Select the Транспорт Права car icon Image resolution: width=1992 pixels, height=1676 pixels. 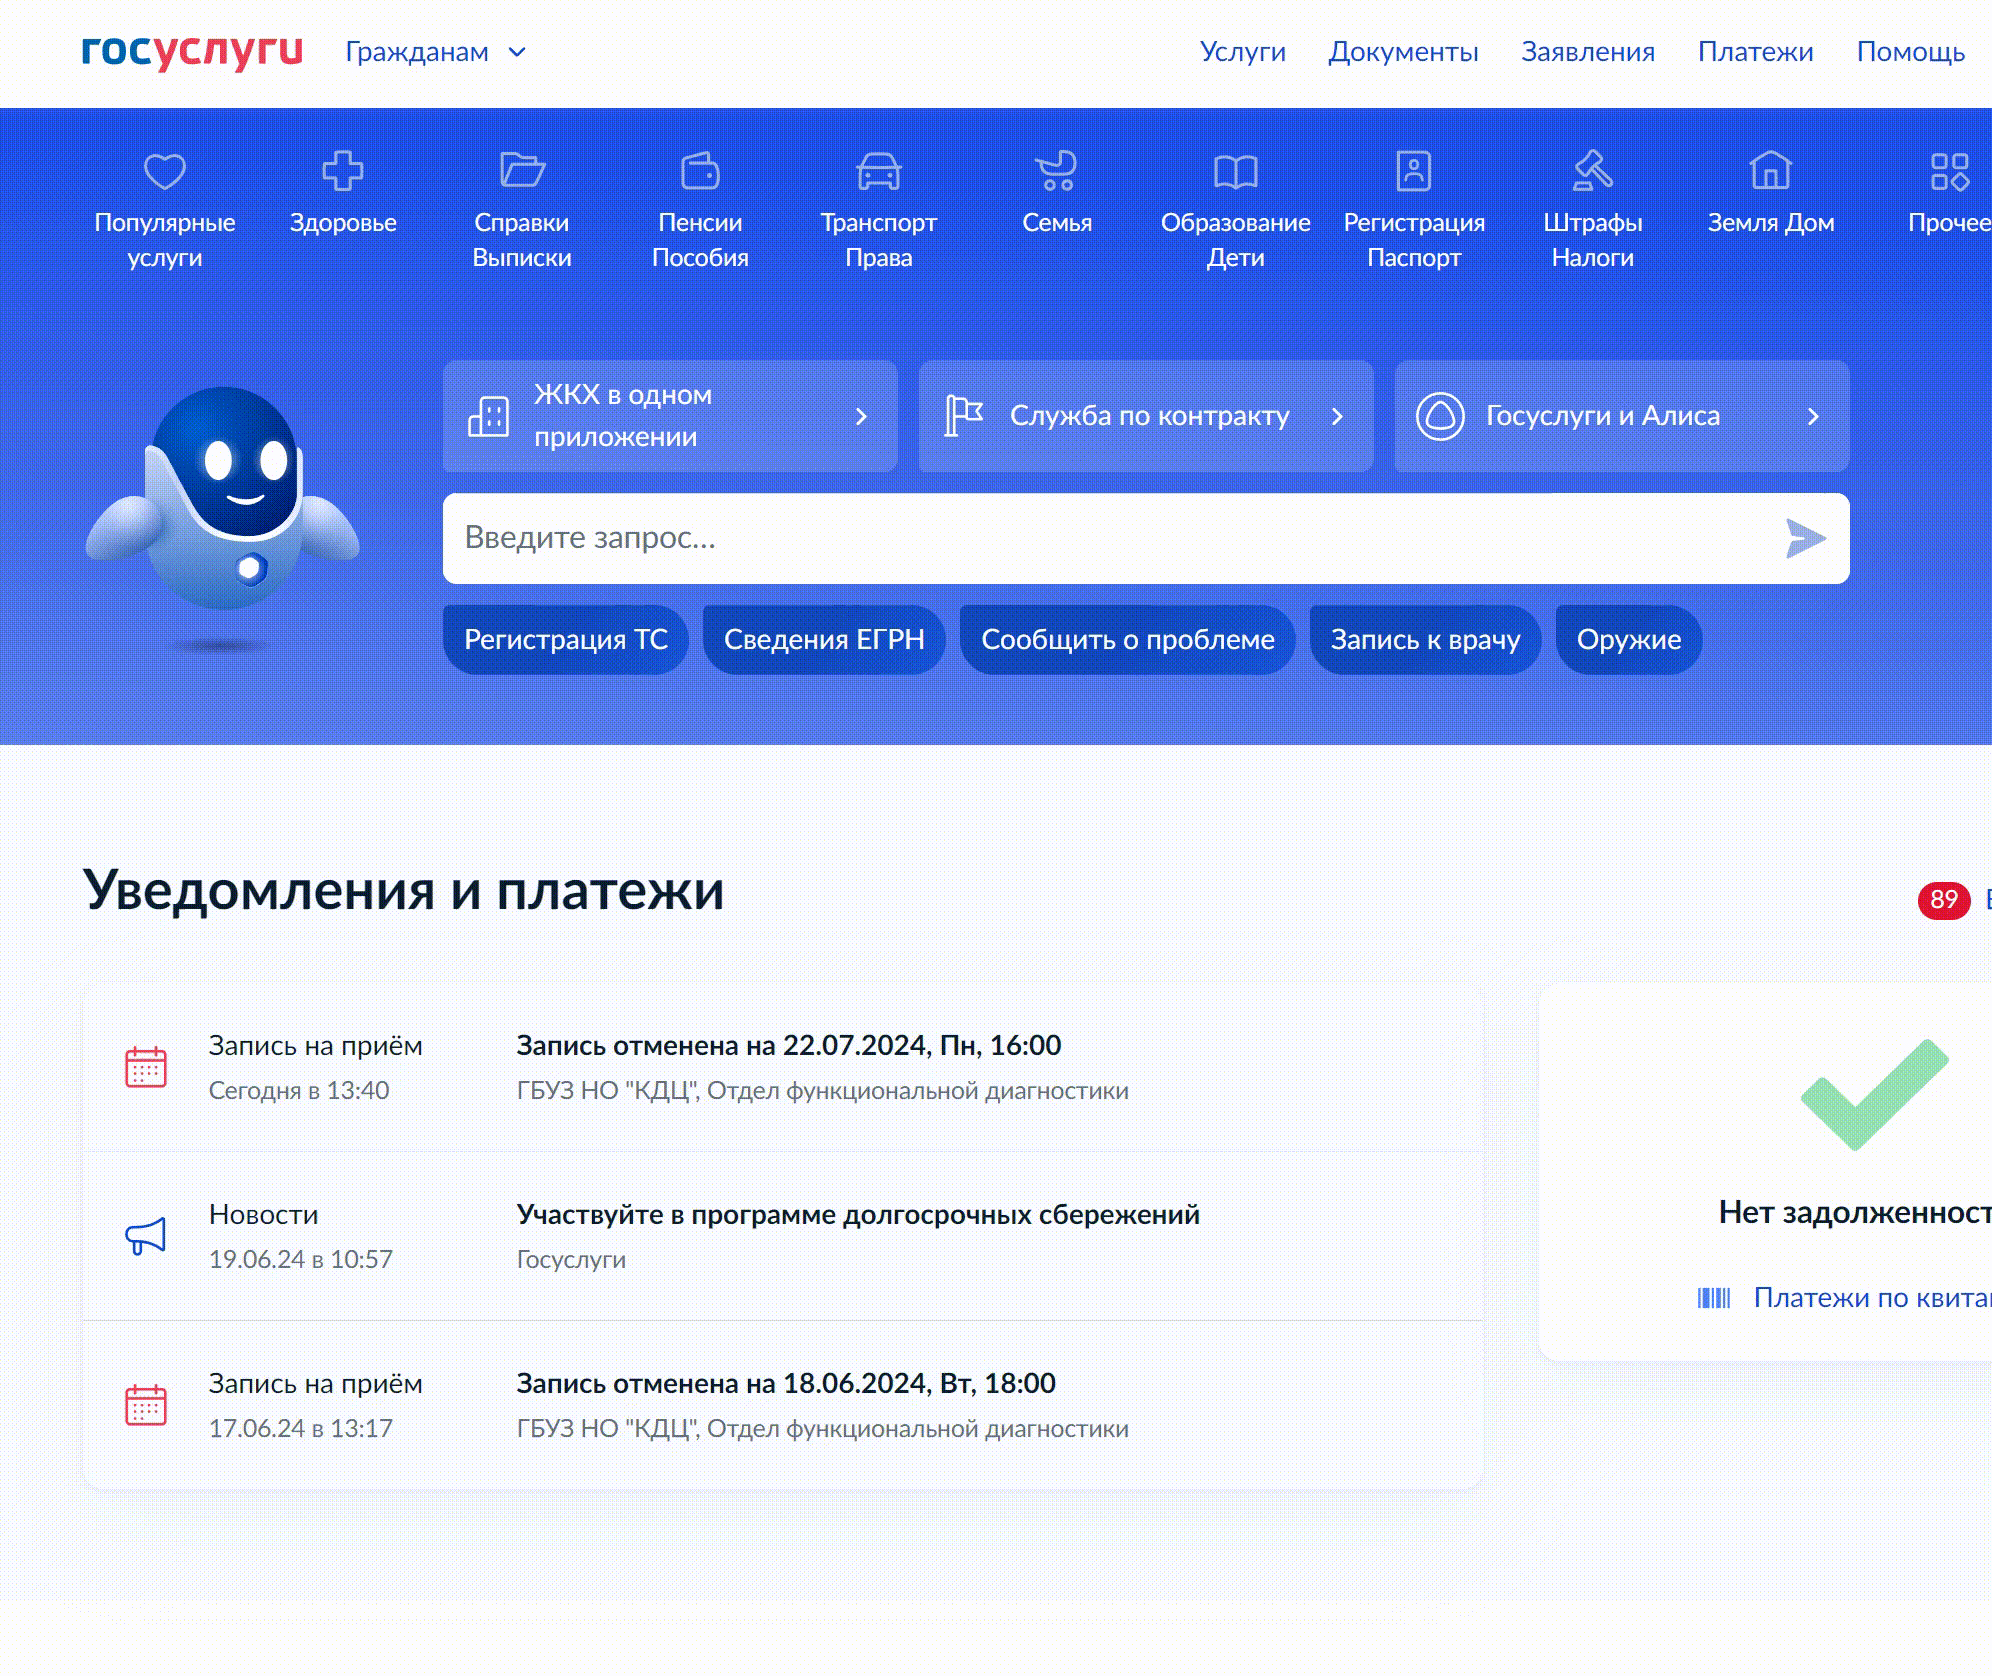(879, 171)
